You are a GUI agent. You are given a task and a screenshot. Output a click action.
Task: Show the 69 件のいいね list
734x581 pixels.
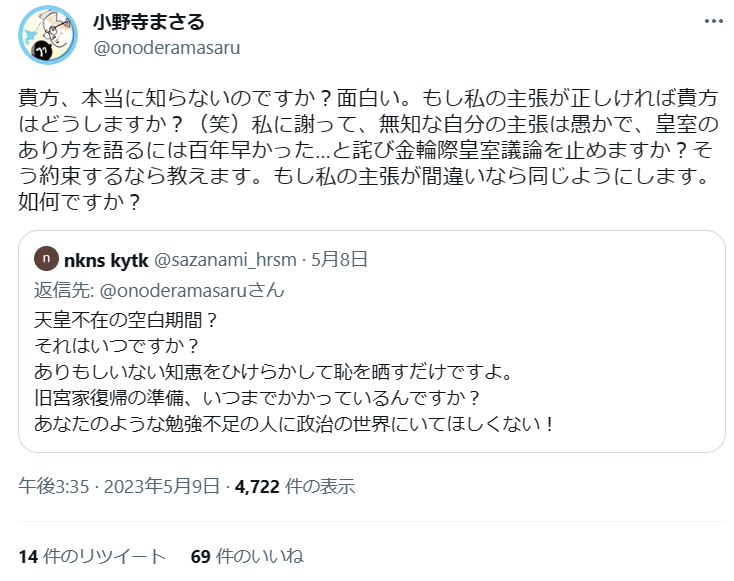tap(247, 556)
